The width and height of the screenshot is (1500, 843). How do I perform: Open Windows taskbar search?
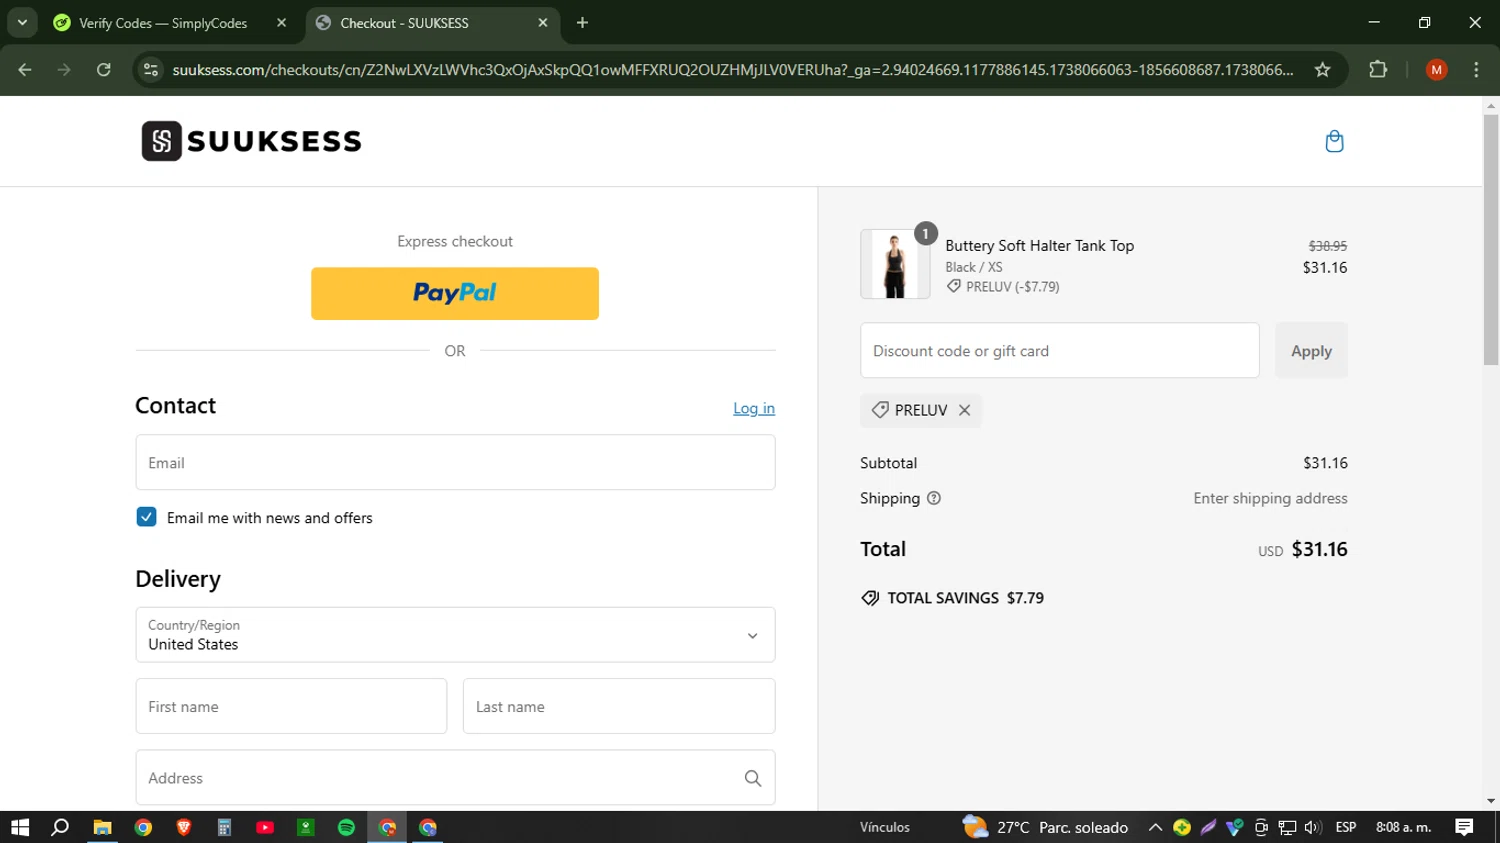[x=60, y=827]
